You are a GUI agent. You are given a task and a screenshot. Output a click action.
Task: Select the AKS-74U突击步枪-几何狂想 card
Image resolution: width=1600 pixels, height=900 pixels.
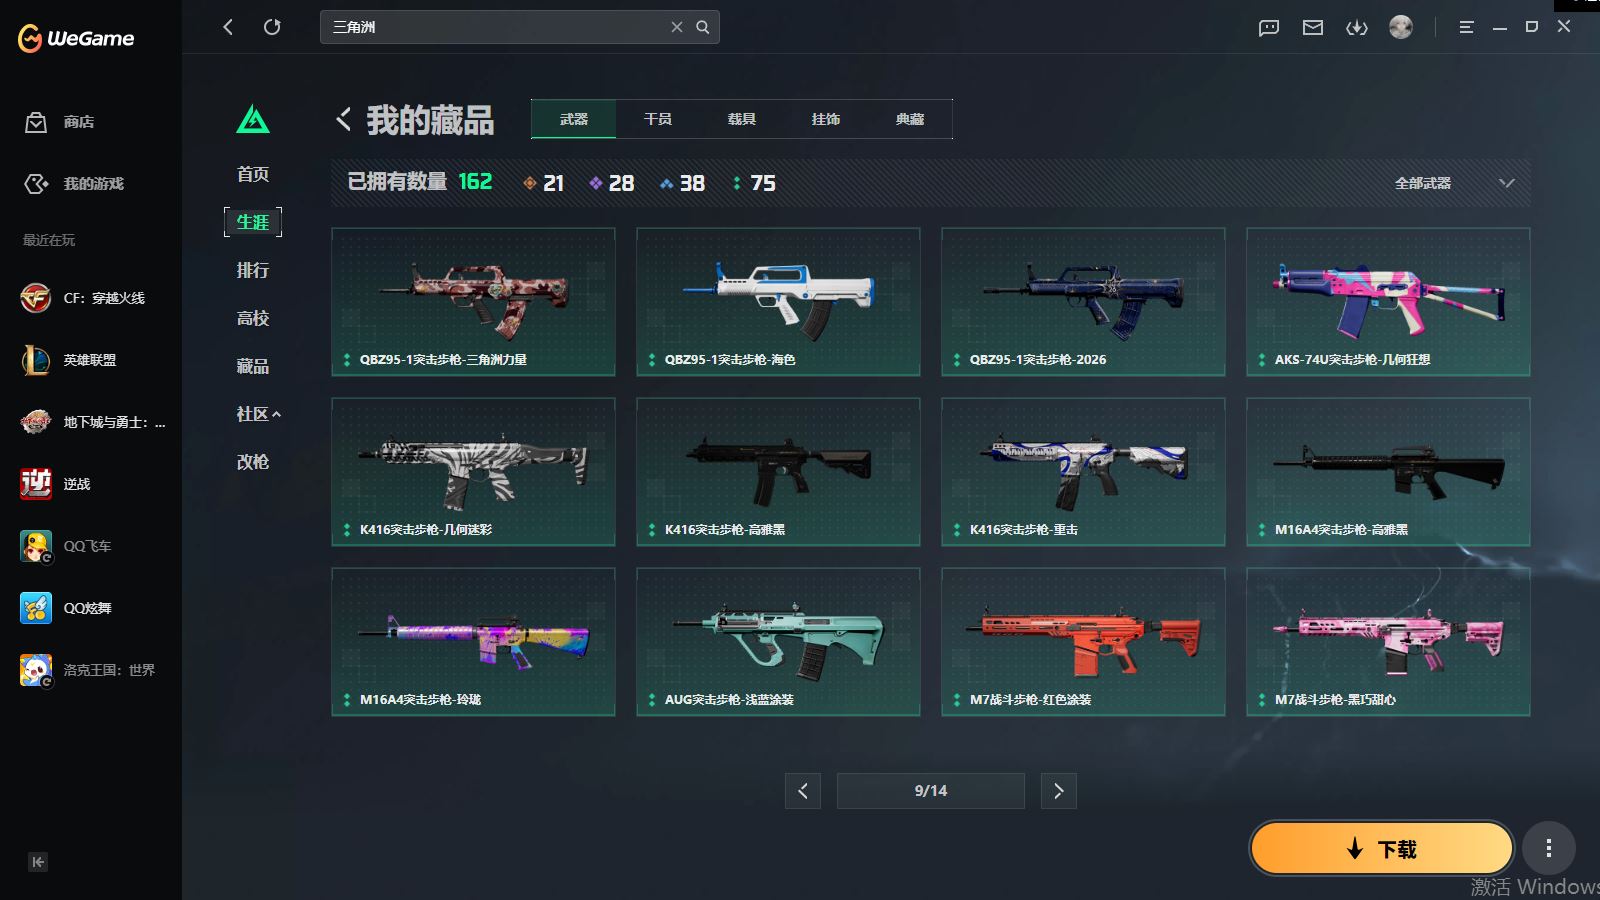pyautogui.click(x=1388, y=302)
